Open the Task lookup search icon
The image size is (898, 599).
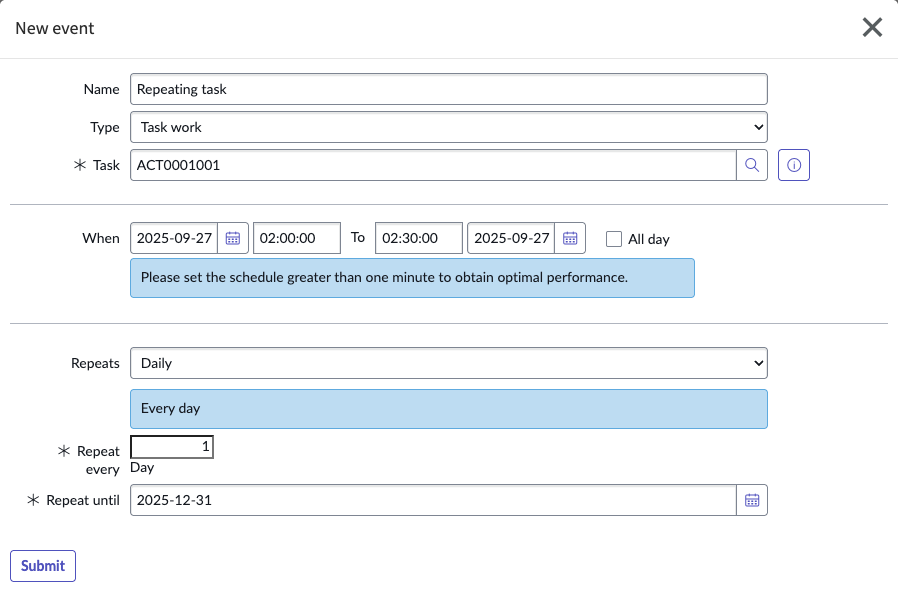point(752,165)
